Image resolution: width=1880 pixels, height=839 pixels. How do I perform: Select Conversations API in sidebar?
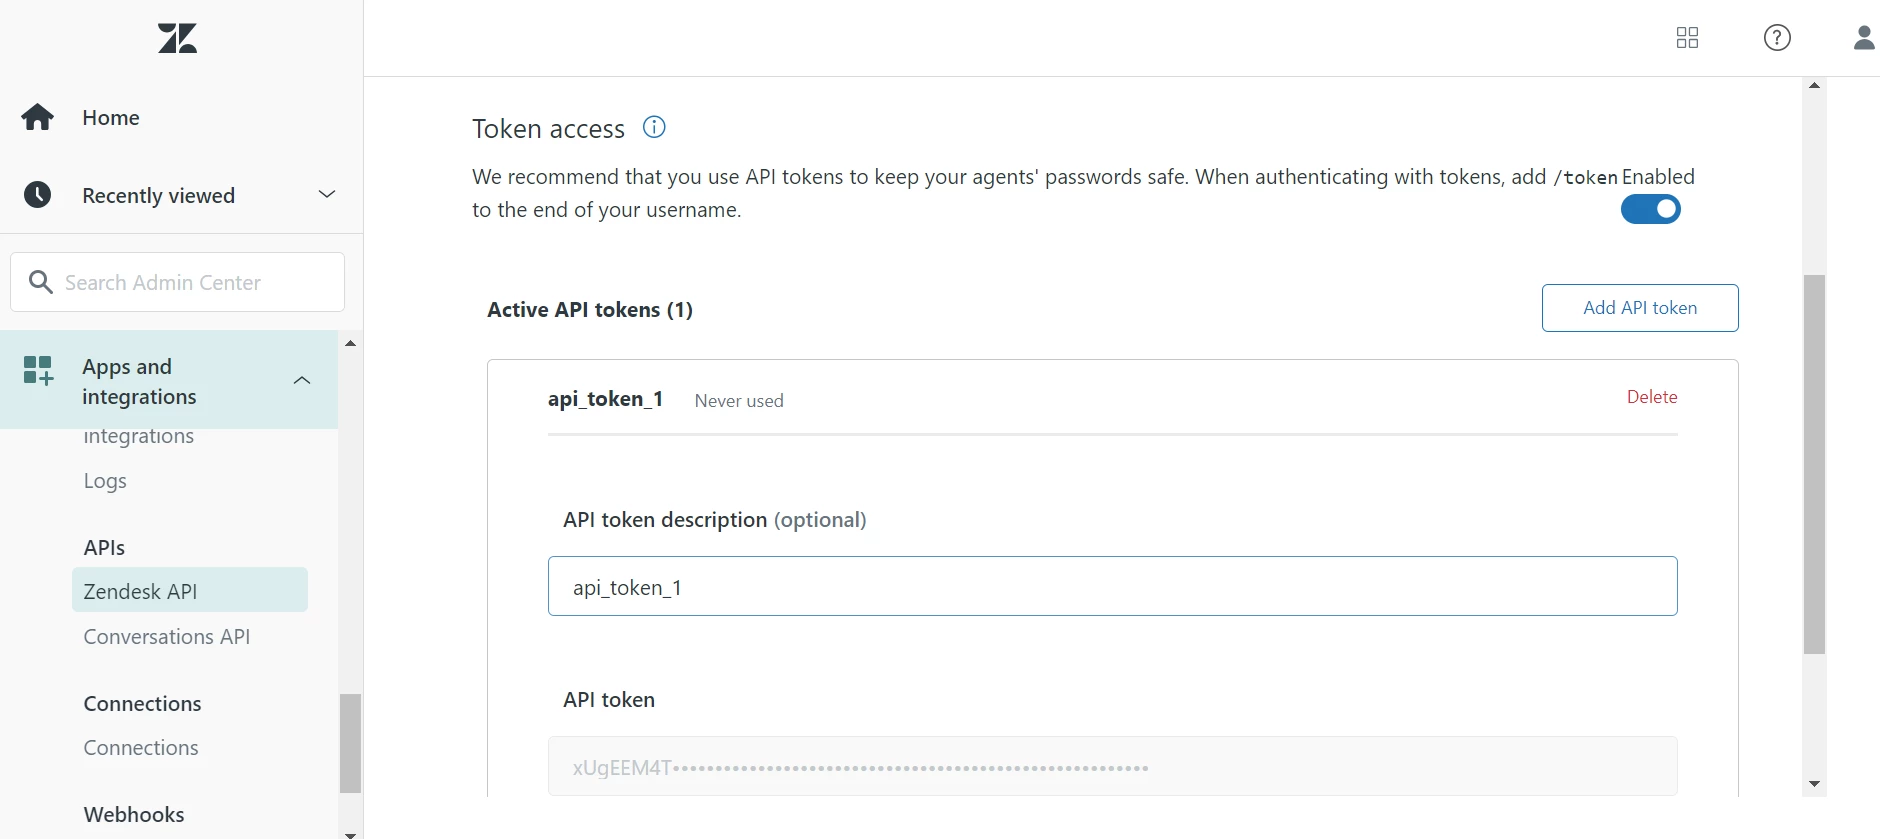[167, 637]
